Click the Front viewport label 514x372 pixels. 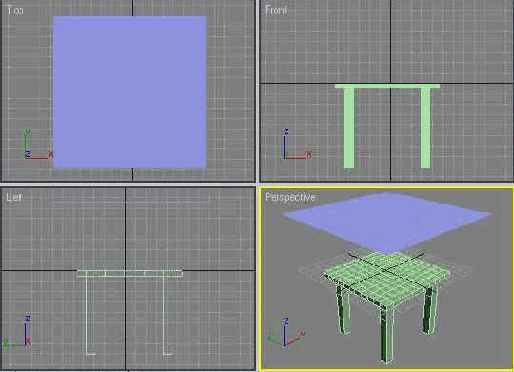click(276, 11)
